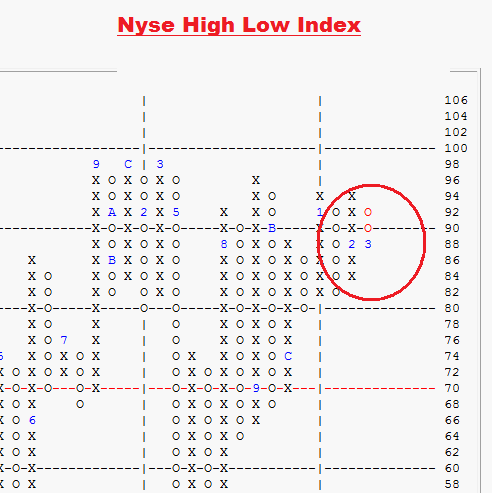
Task: Select the 102 scale value
Action: (x=456, y=132)
